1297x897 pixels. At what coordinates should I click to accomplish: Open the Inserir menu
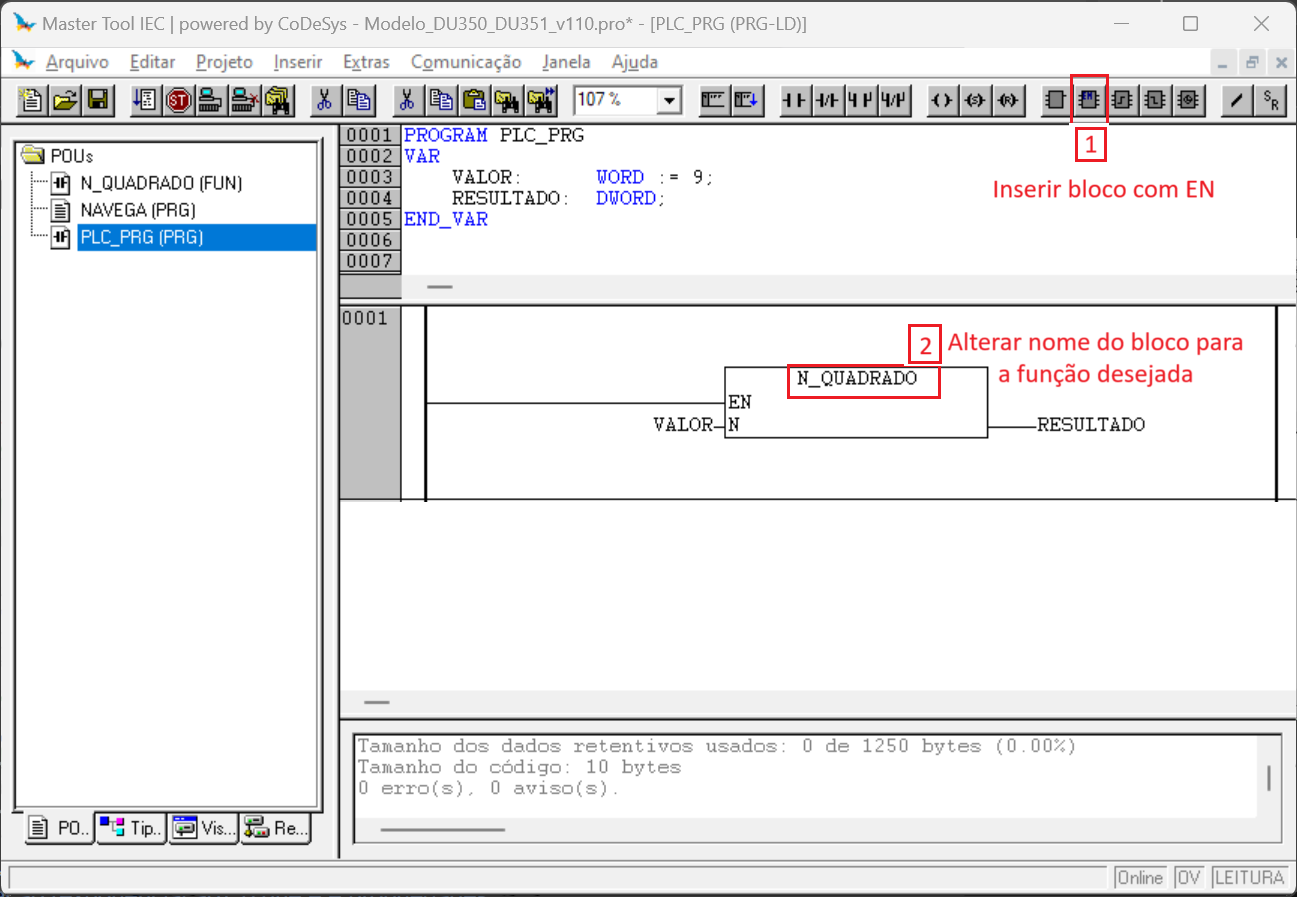pyautogui.click(x=298, y=62)
